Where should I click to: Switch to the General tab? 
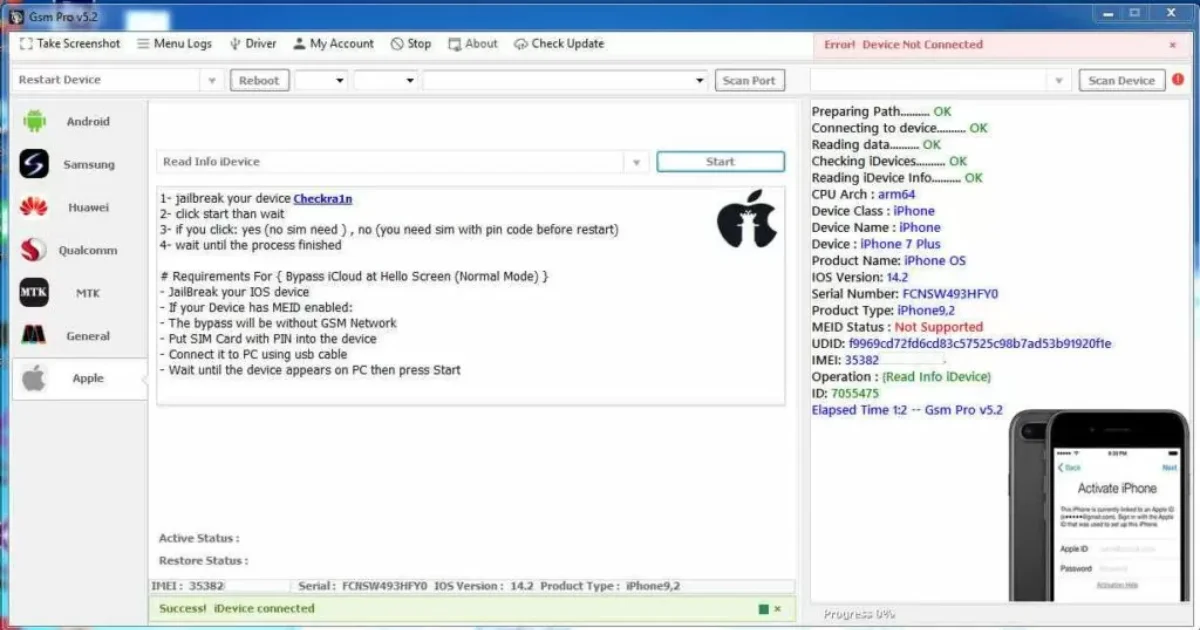tap(88, 336)
